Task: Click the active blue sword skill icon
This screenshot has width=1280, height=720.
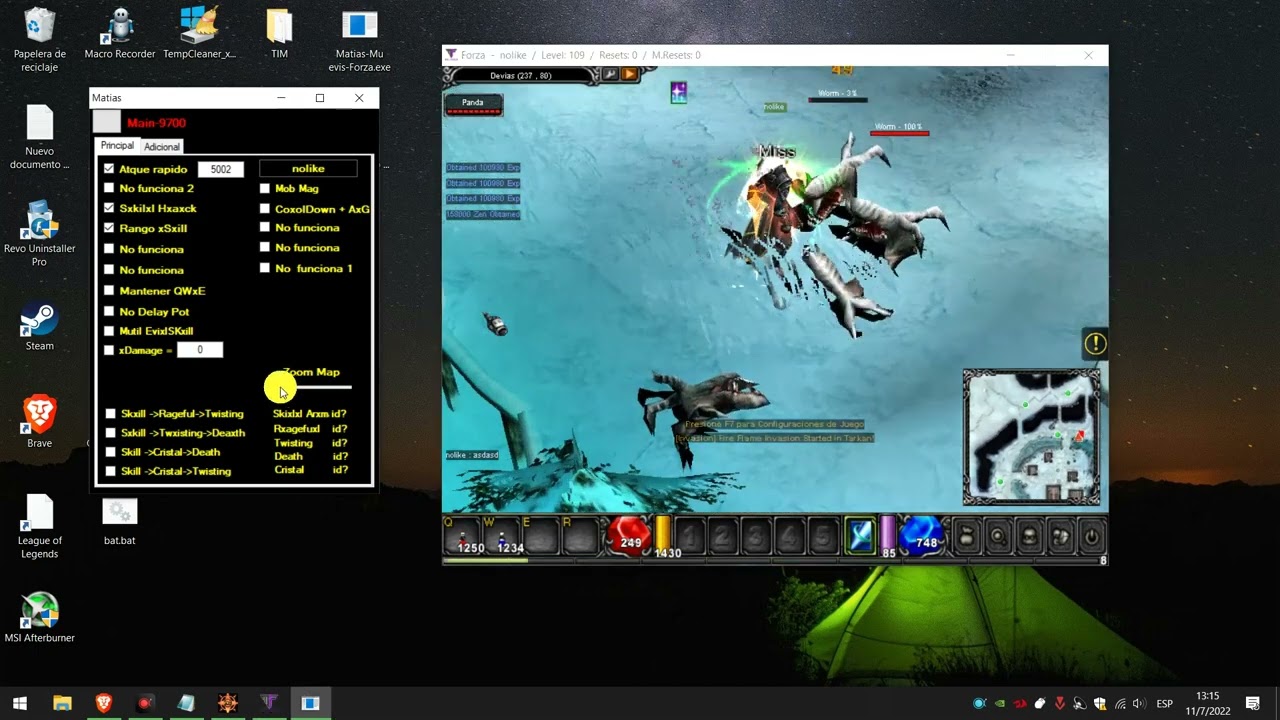Action: (861, 537)
